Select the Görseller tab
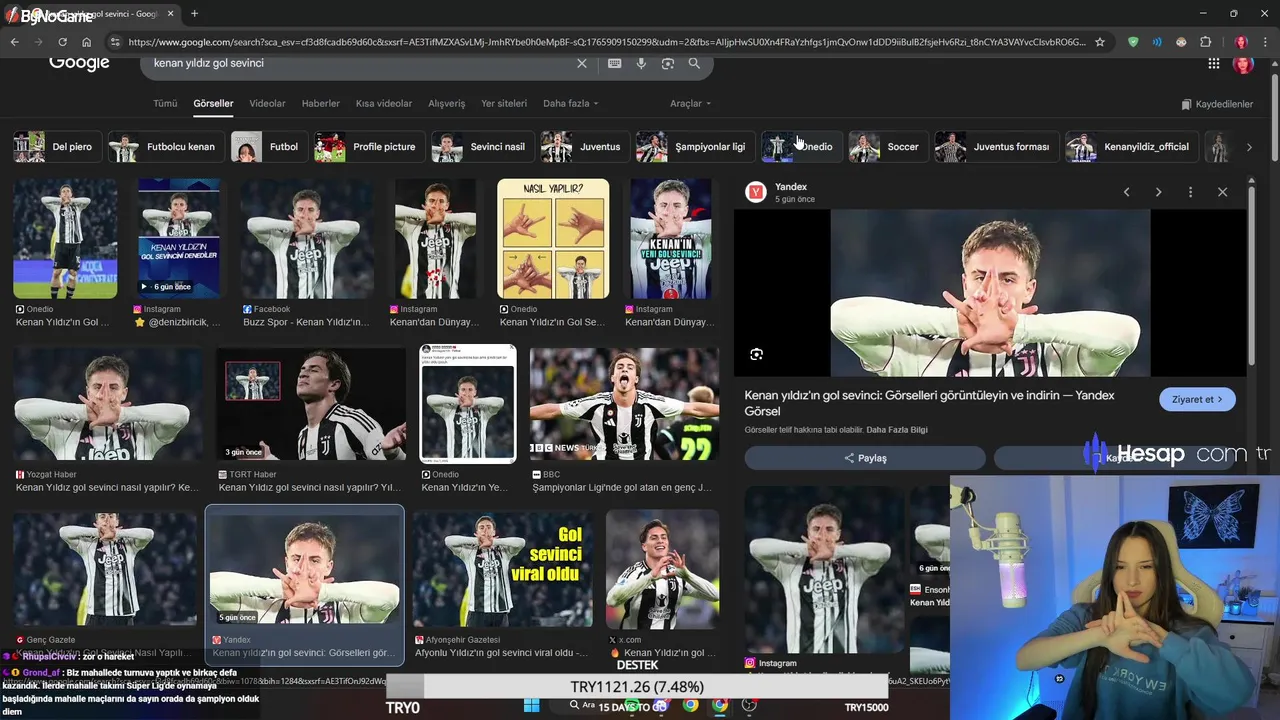 tap(213, 103)
